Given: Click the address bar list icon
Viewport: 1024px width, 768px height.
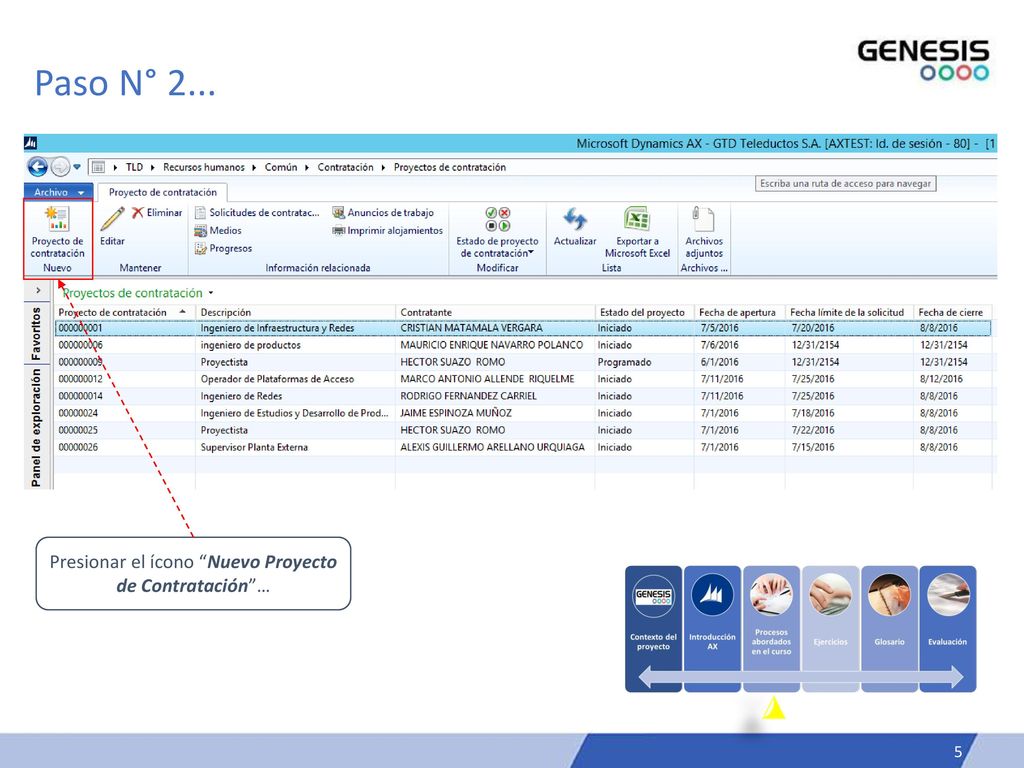Looking at the screenshot, I should (98, 167).
